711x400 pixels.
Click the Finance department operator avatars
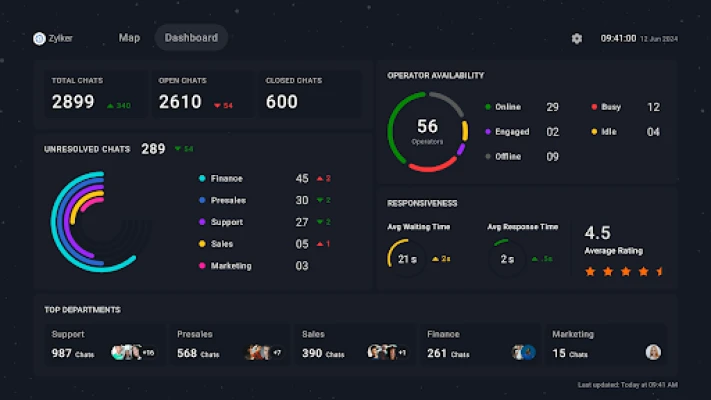524,352
